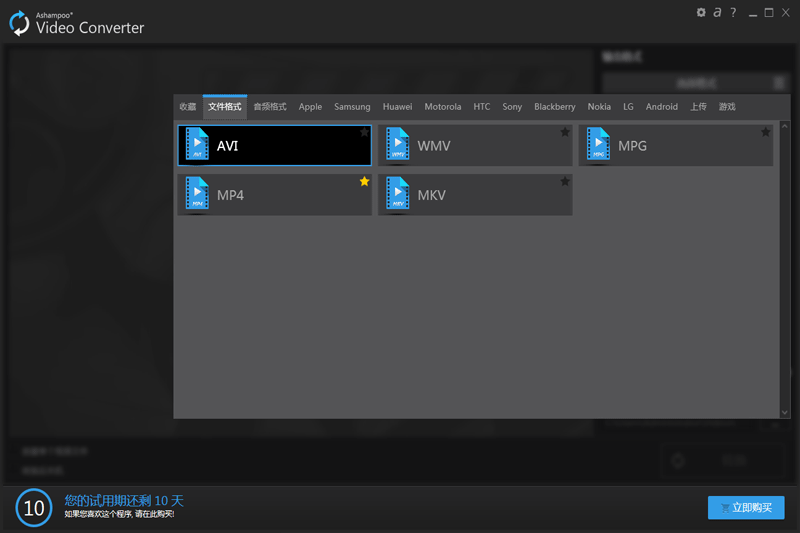The width and height of the screenshot is (800, 533).
Task: Open the 上传 upload tab
Action: pos(698,107)
